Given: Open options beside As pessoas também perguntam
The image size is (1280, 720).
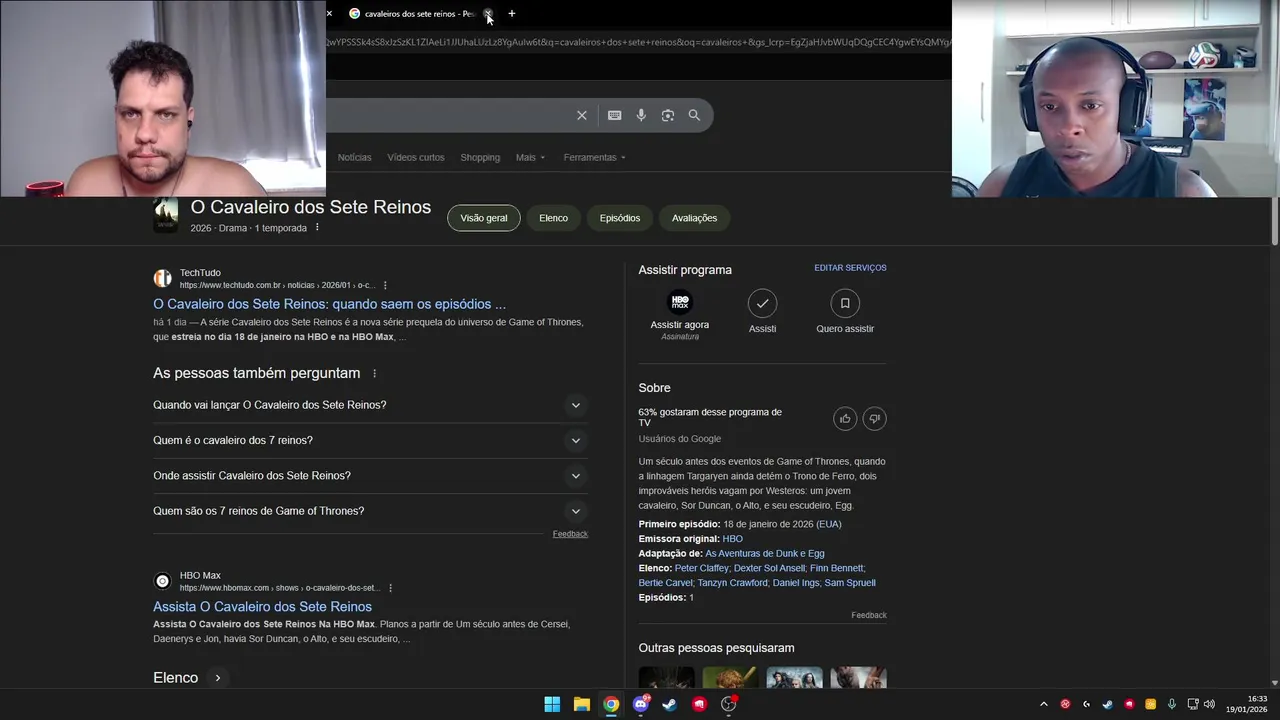Looking at the screenshot, I should click(x=375, y=373).
